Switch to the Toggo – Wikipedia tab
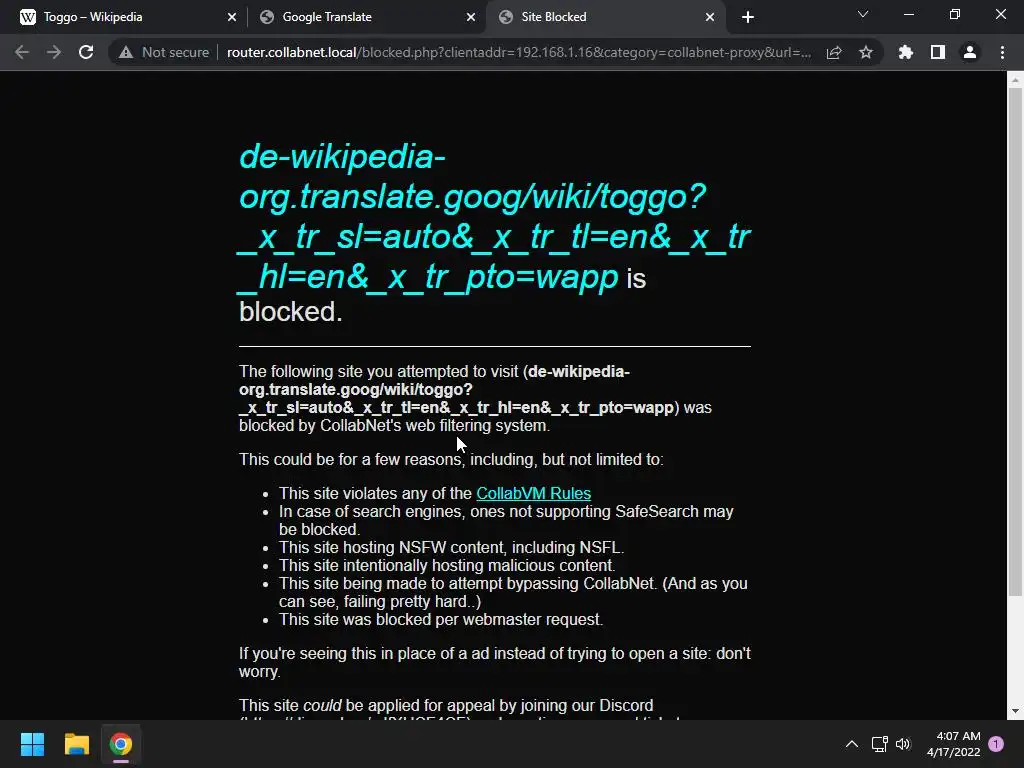1024x768 pixels. [122, 17]
